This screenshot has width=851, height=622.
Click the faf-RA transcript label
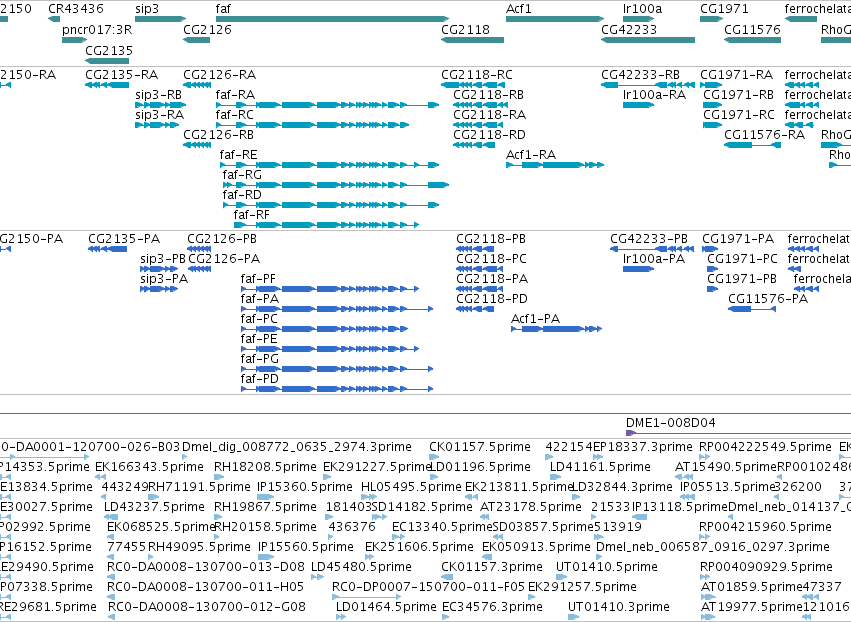235,94
